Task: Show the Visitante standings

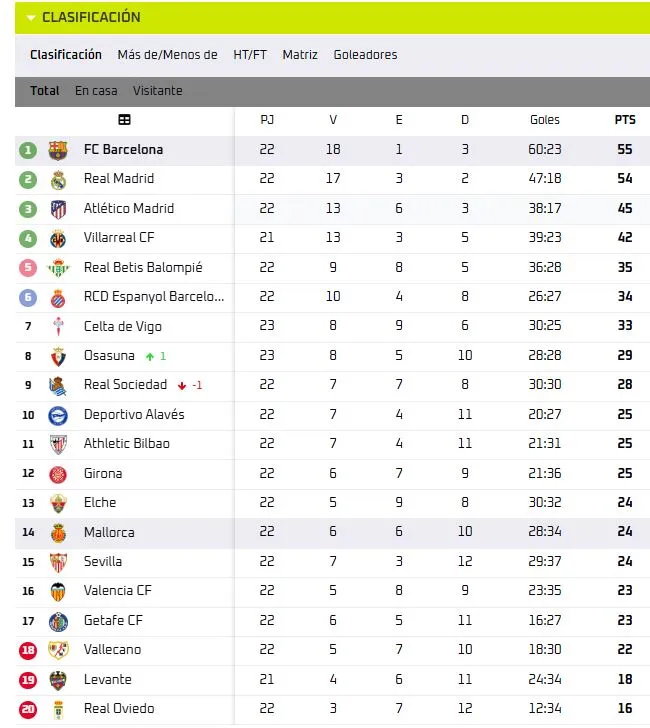Action: 158,91
